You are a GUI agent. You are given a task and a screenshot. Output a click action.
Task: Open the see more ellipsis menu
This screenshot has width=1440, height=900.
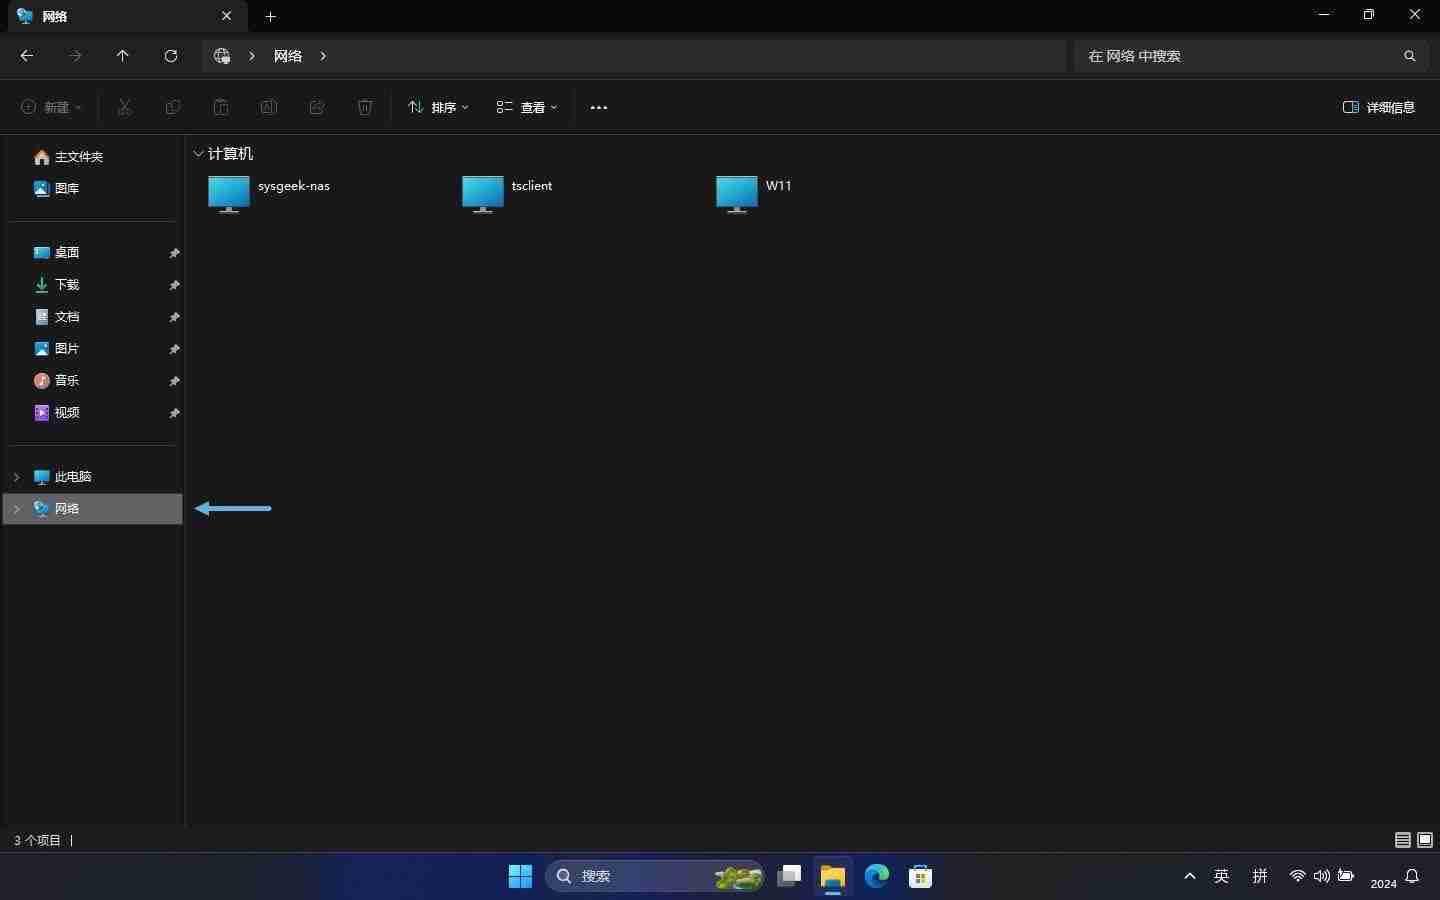pyautogui.click(x=598, y=108)
